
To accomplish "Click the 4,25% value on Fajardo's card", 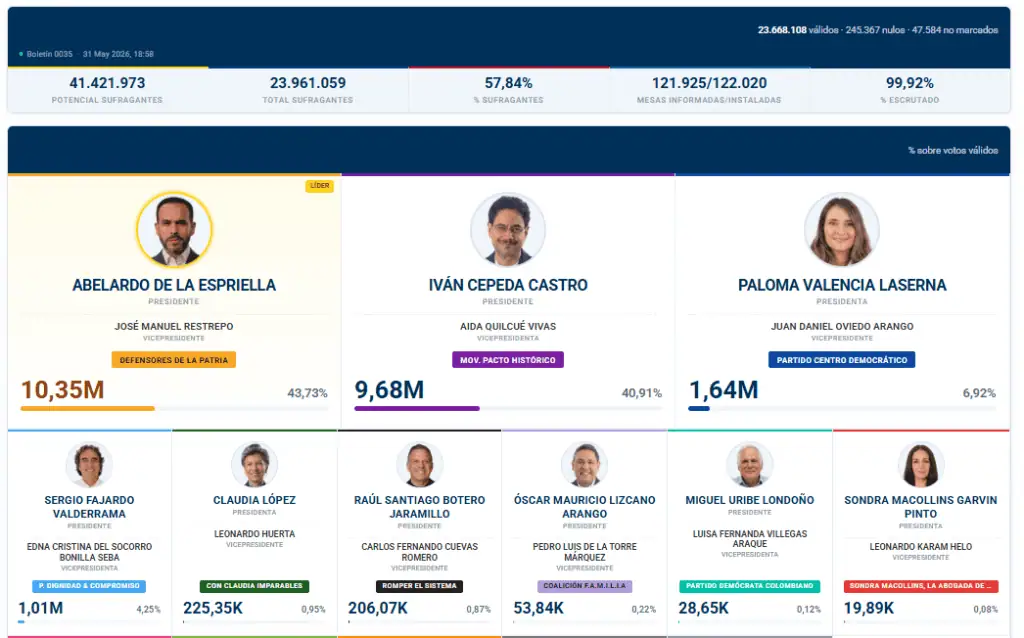I will click(148, 609).
